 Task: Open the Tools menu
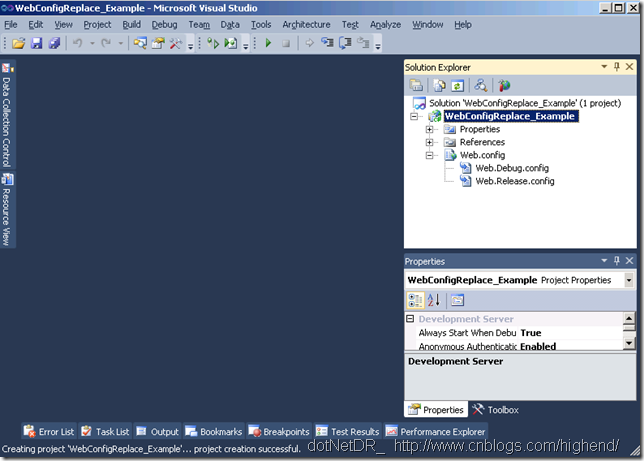[x=261, y=25]
